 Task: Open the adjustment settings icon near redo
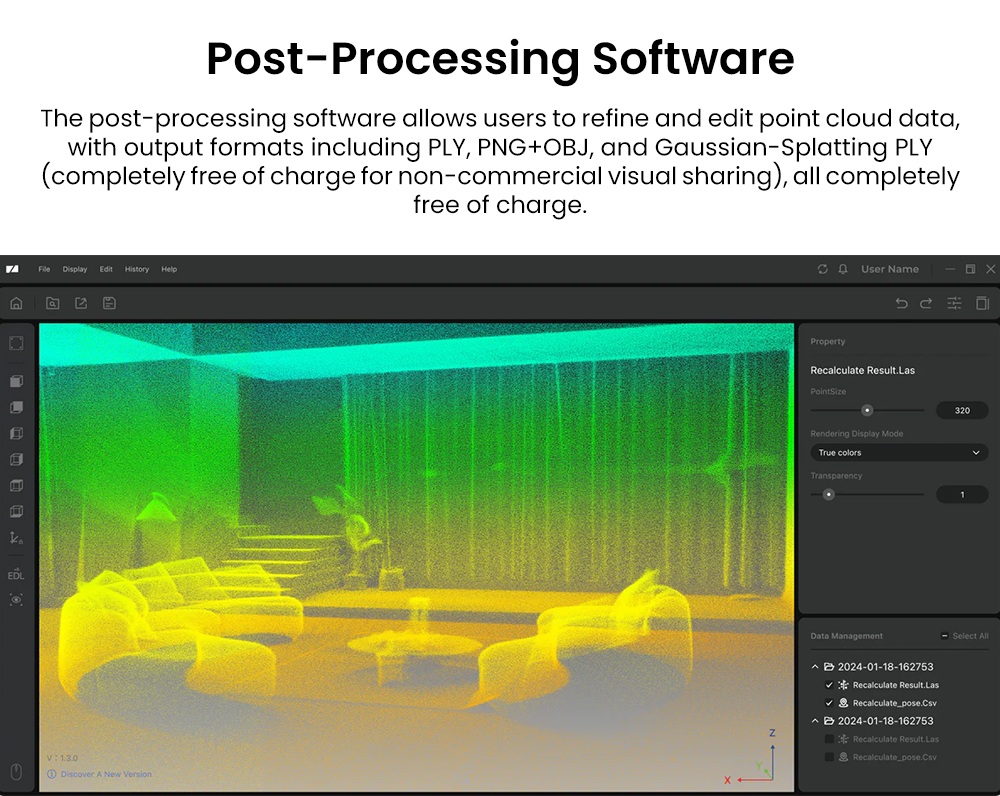click(x=953, y=303)
